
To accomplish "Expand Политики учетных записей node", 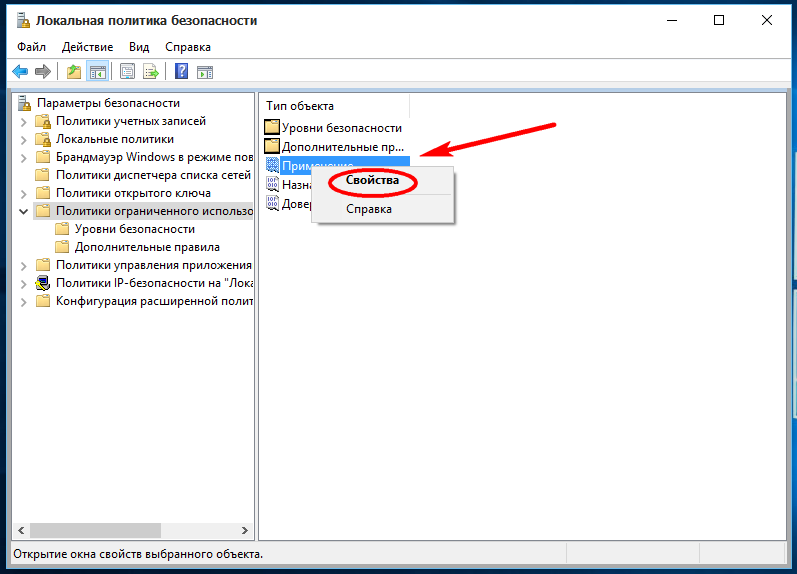I will [23, 122].
